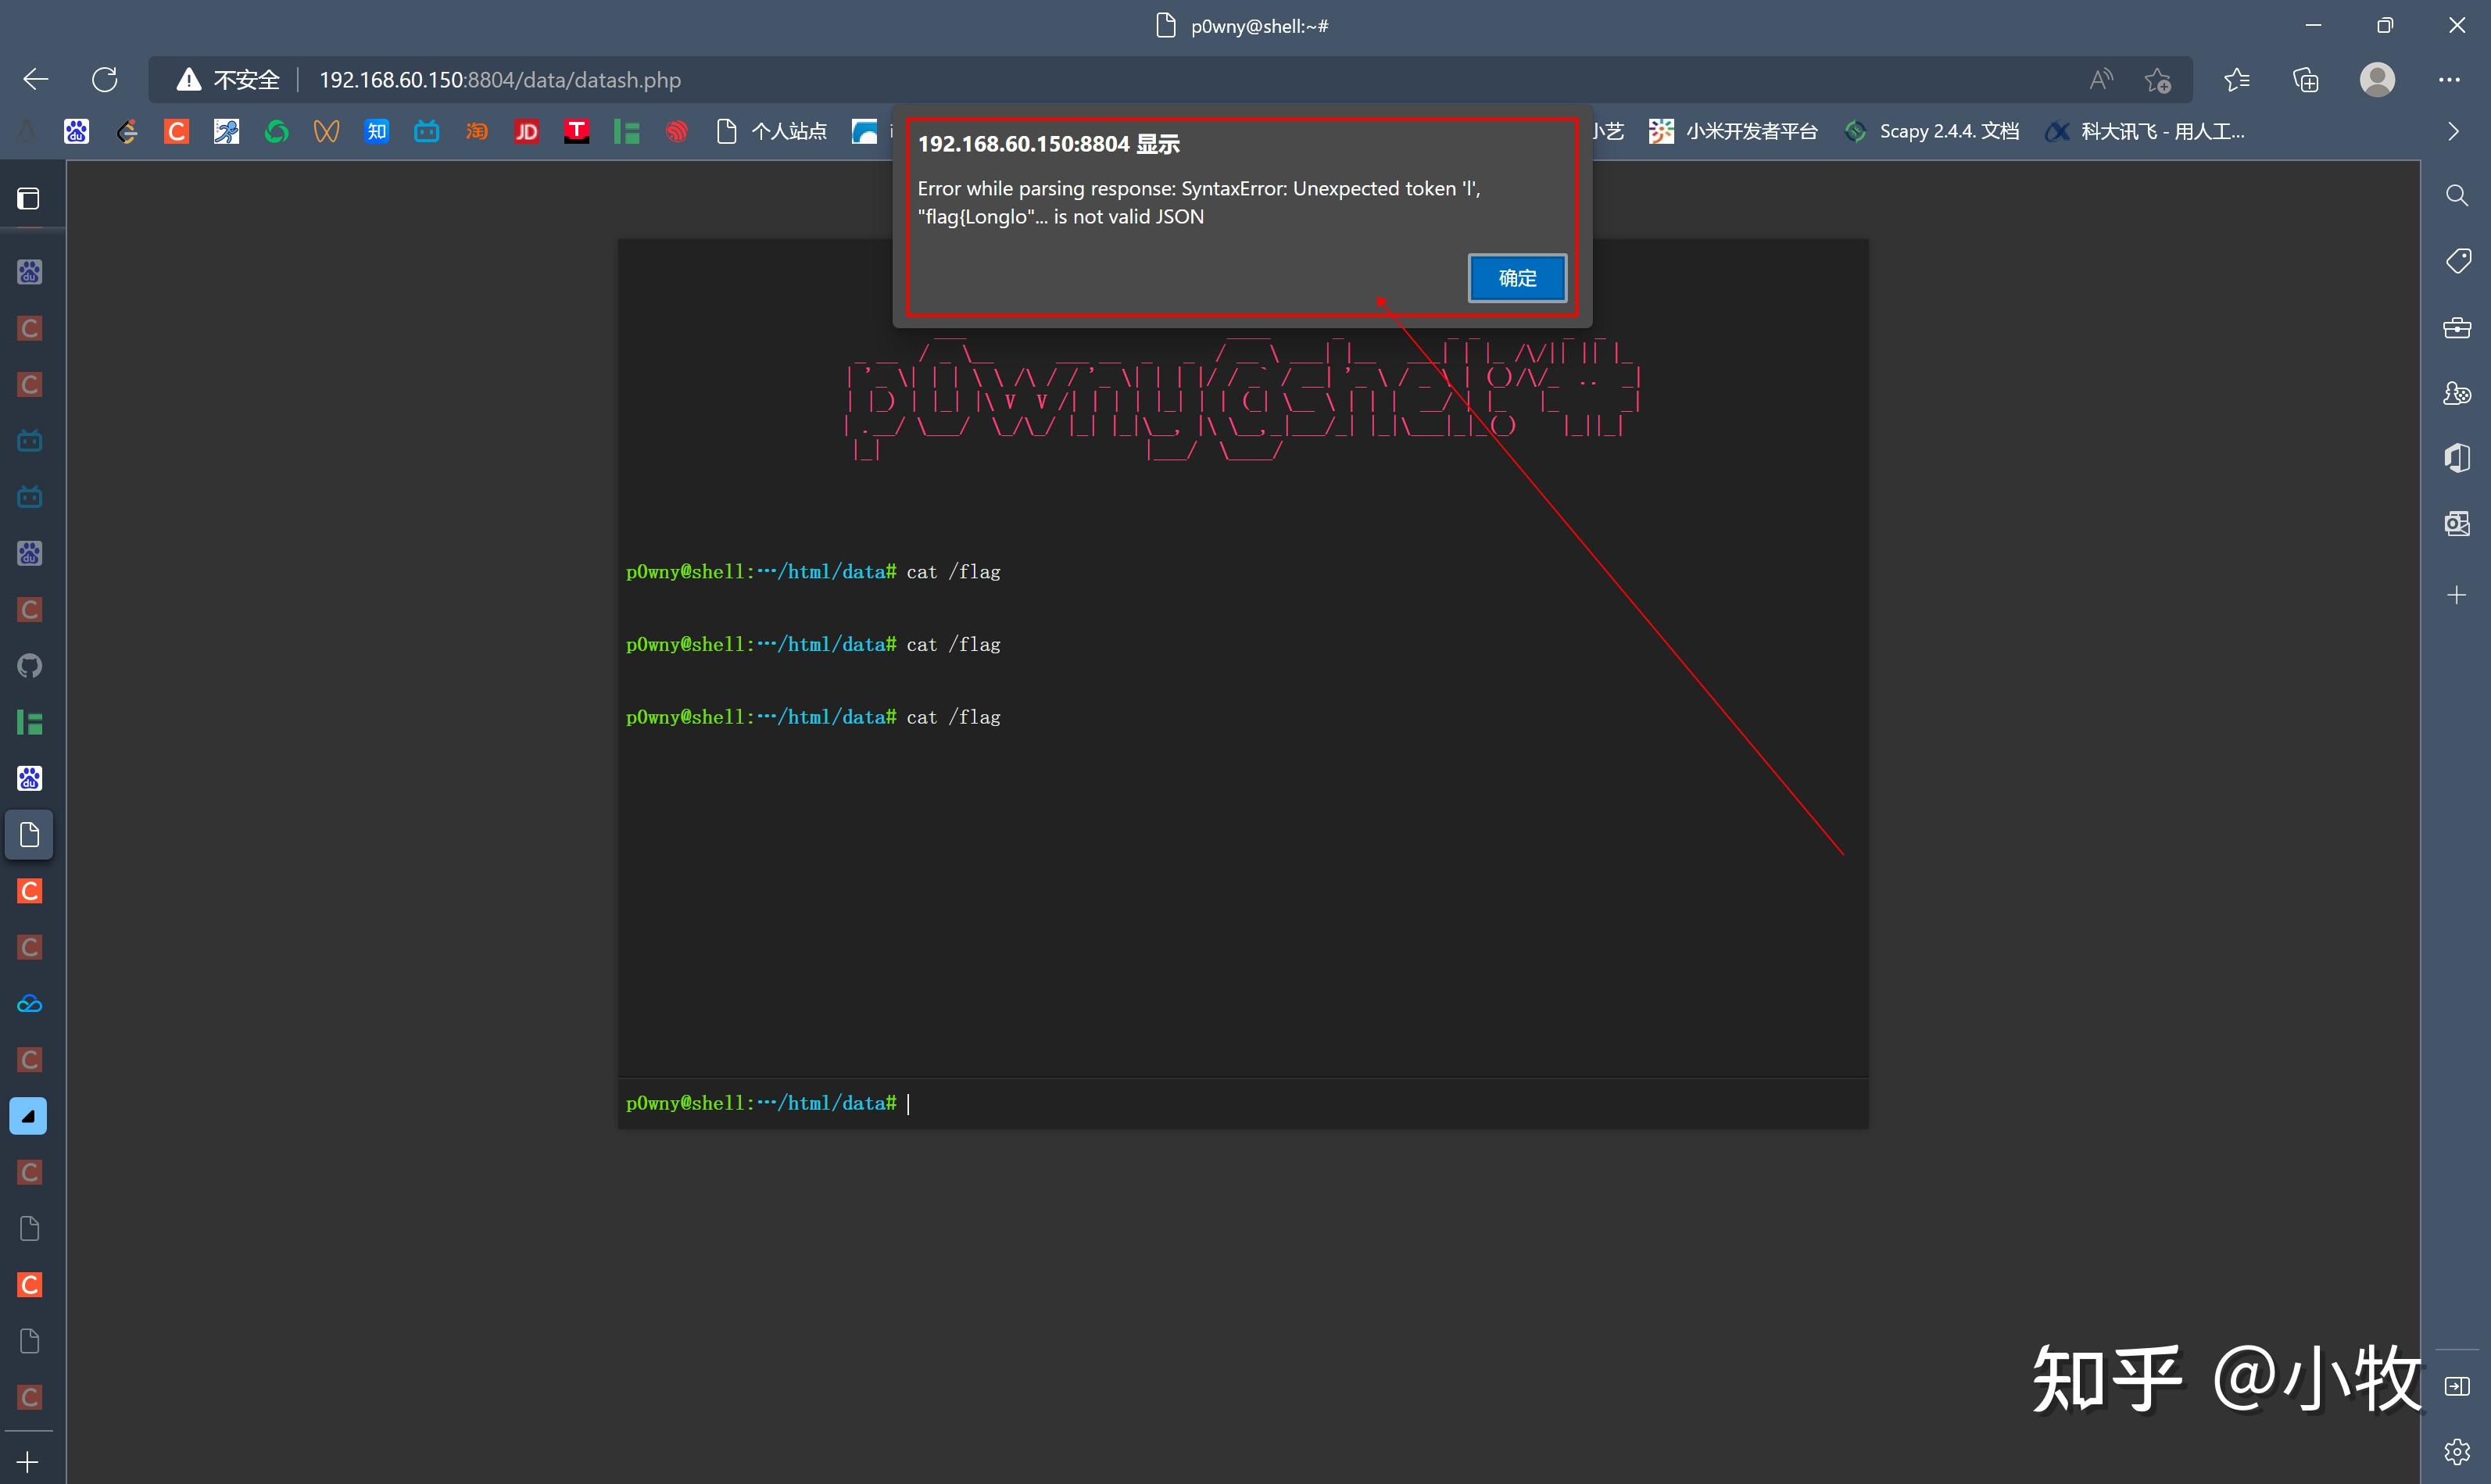The width and height of the screenshot is (2491, 1484).
Task: Open a new vertical tab
Action: (28, 1462)
